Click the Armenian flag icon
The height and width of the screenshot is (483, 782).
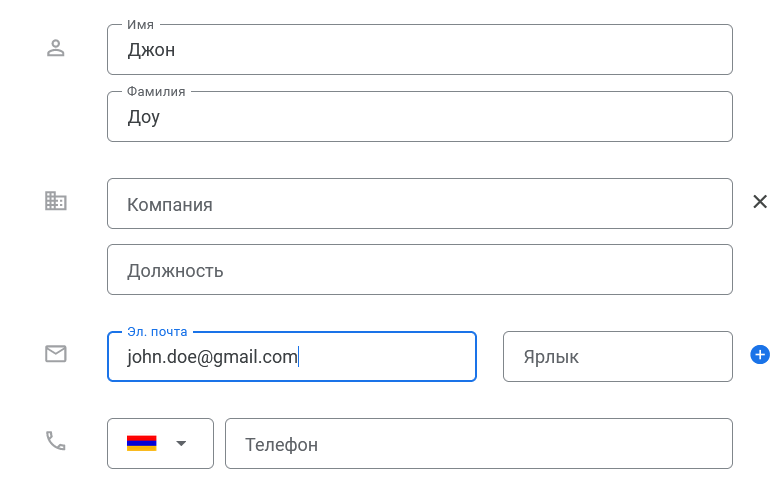click(x=141, y=443)
